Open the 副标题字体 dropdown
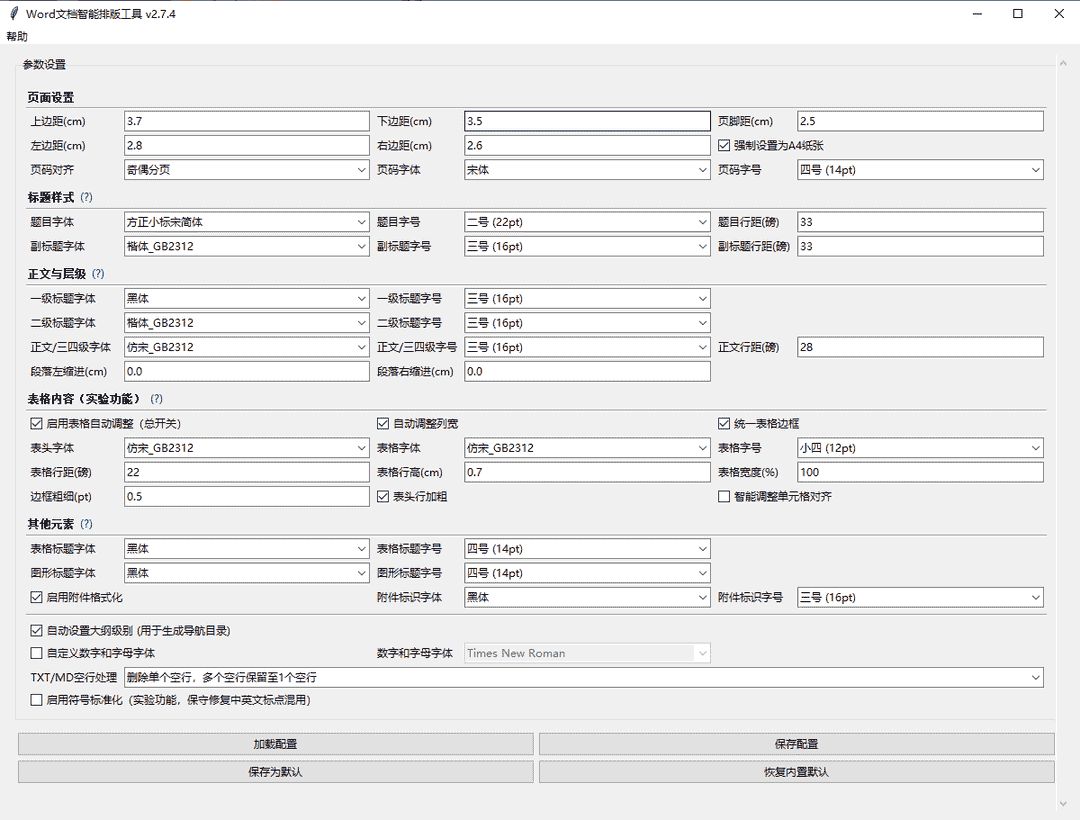Screen dimensions: 1080x820 [247, 246]
